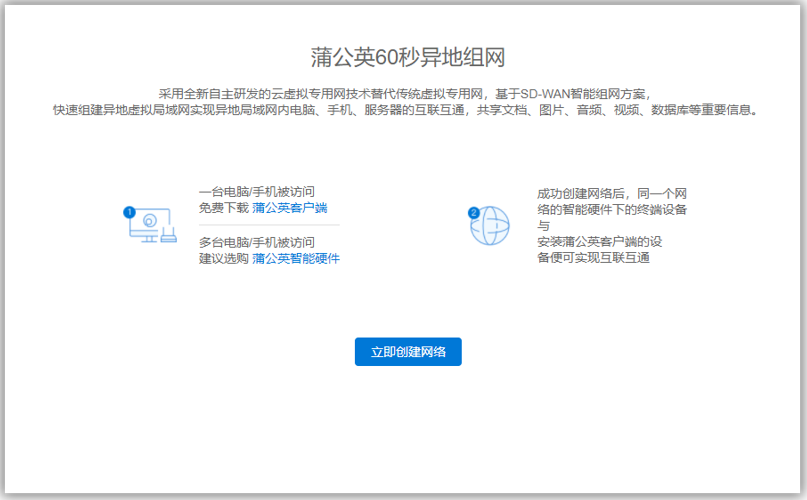
Task: Click the computer and router step 1 icon
Action: pyautogui.click(x=150, y=225)
